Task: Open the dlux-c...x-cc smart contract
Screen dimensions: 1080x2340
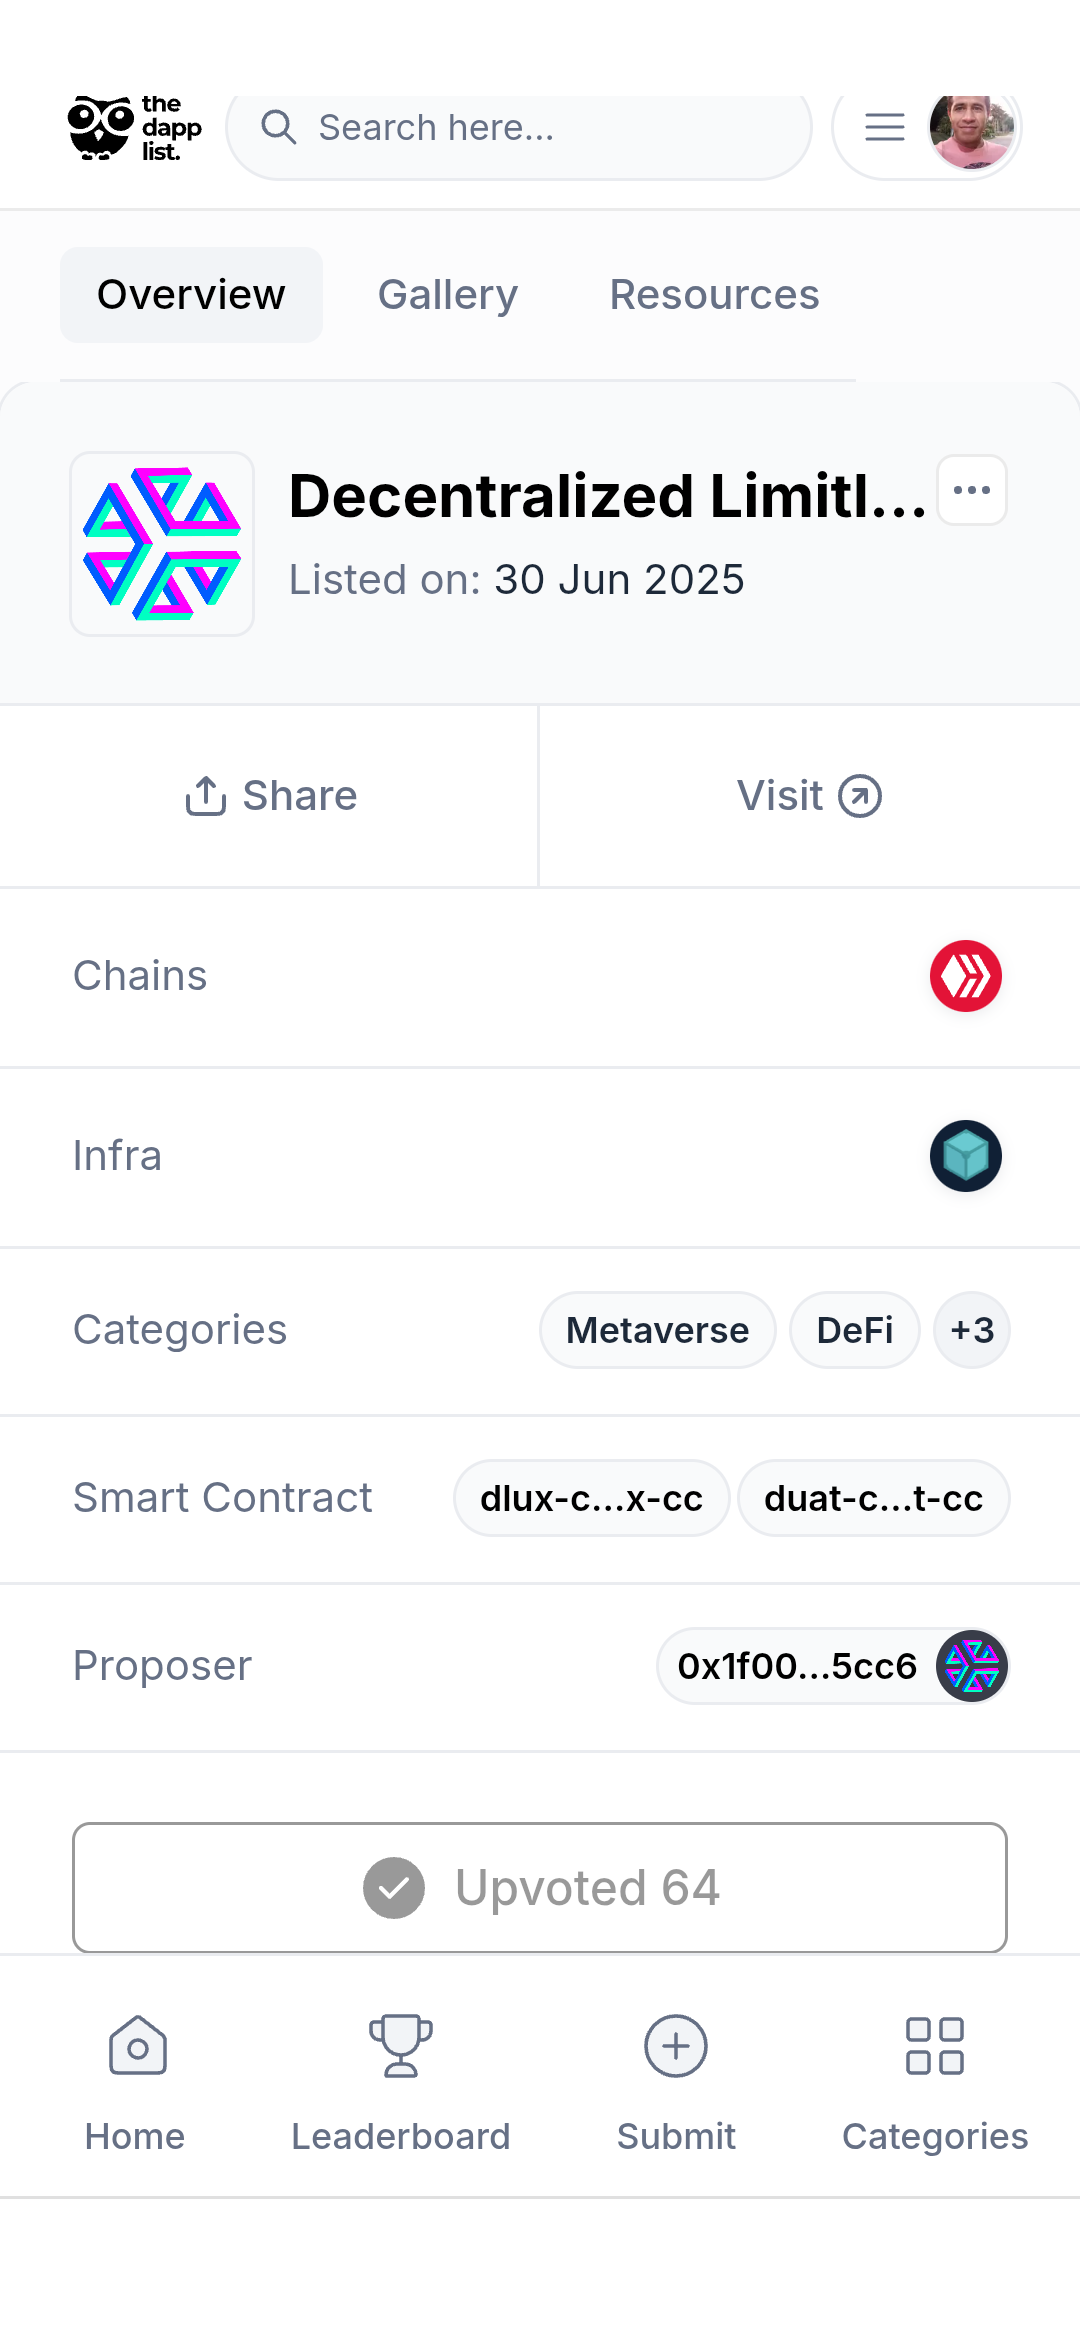Action: (592, 1498)
